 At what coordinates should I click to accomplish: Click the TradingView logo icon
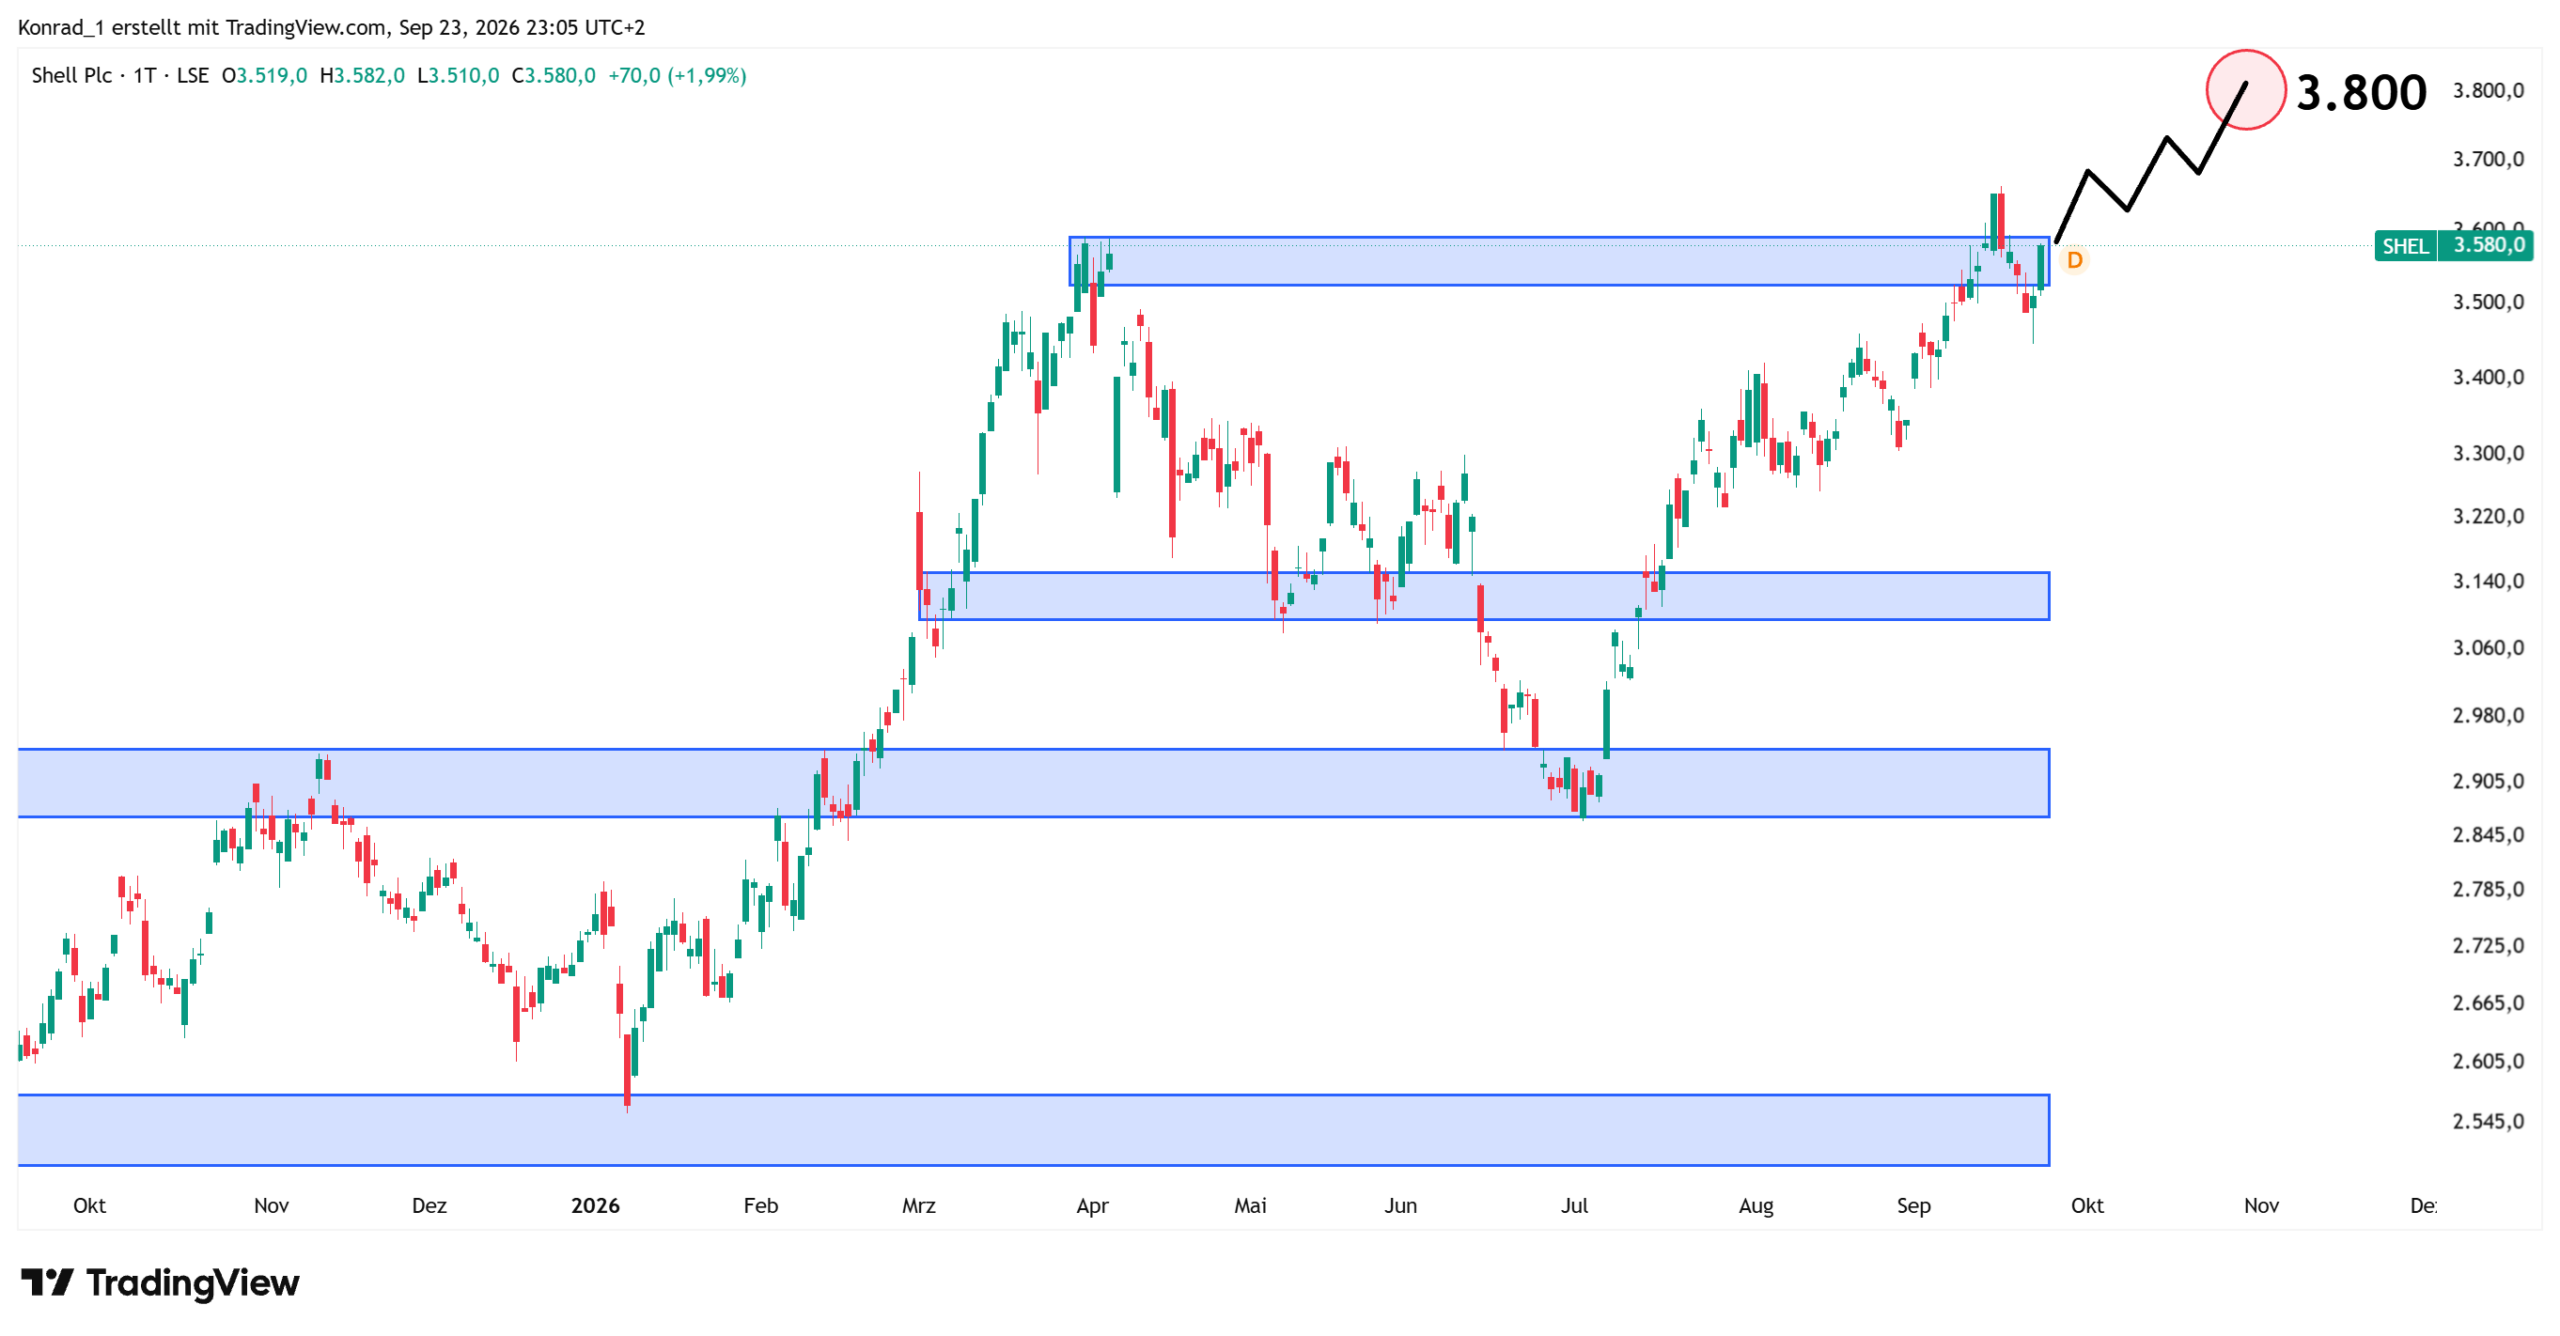coord(46,1283)
